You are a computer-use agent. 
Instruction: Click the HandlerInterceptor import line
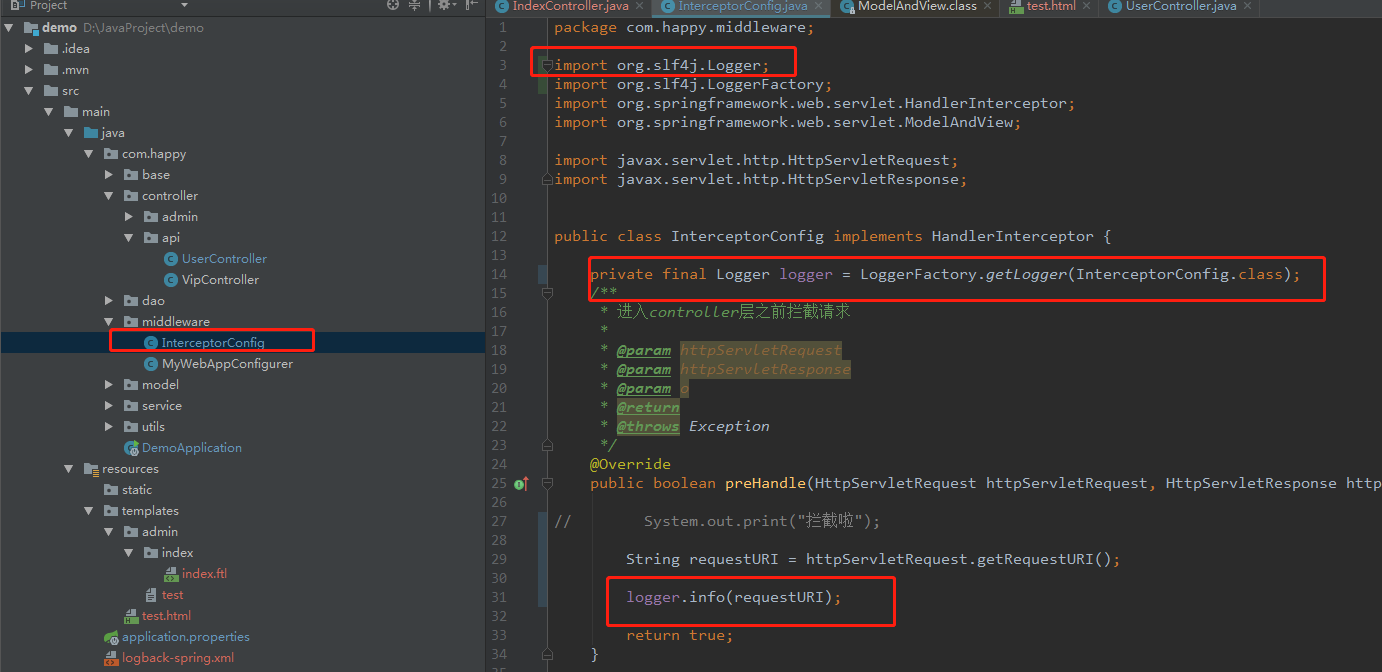(815, 103)
